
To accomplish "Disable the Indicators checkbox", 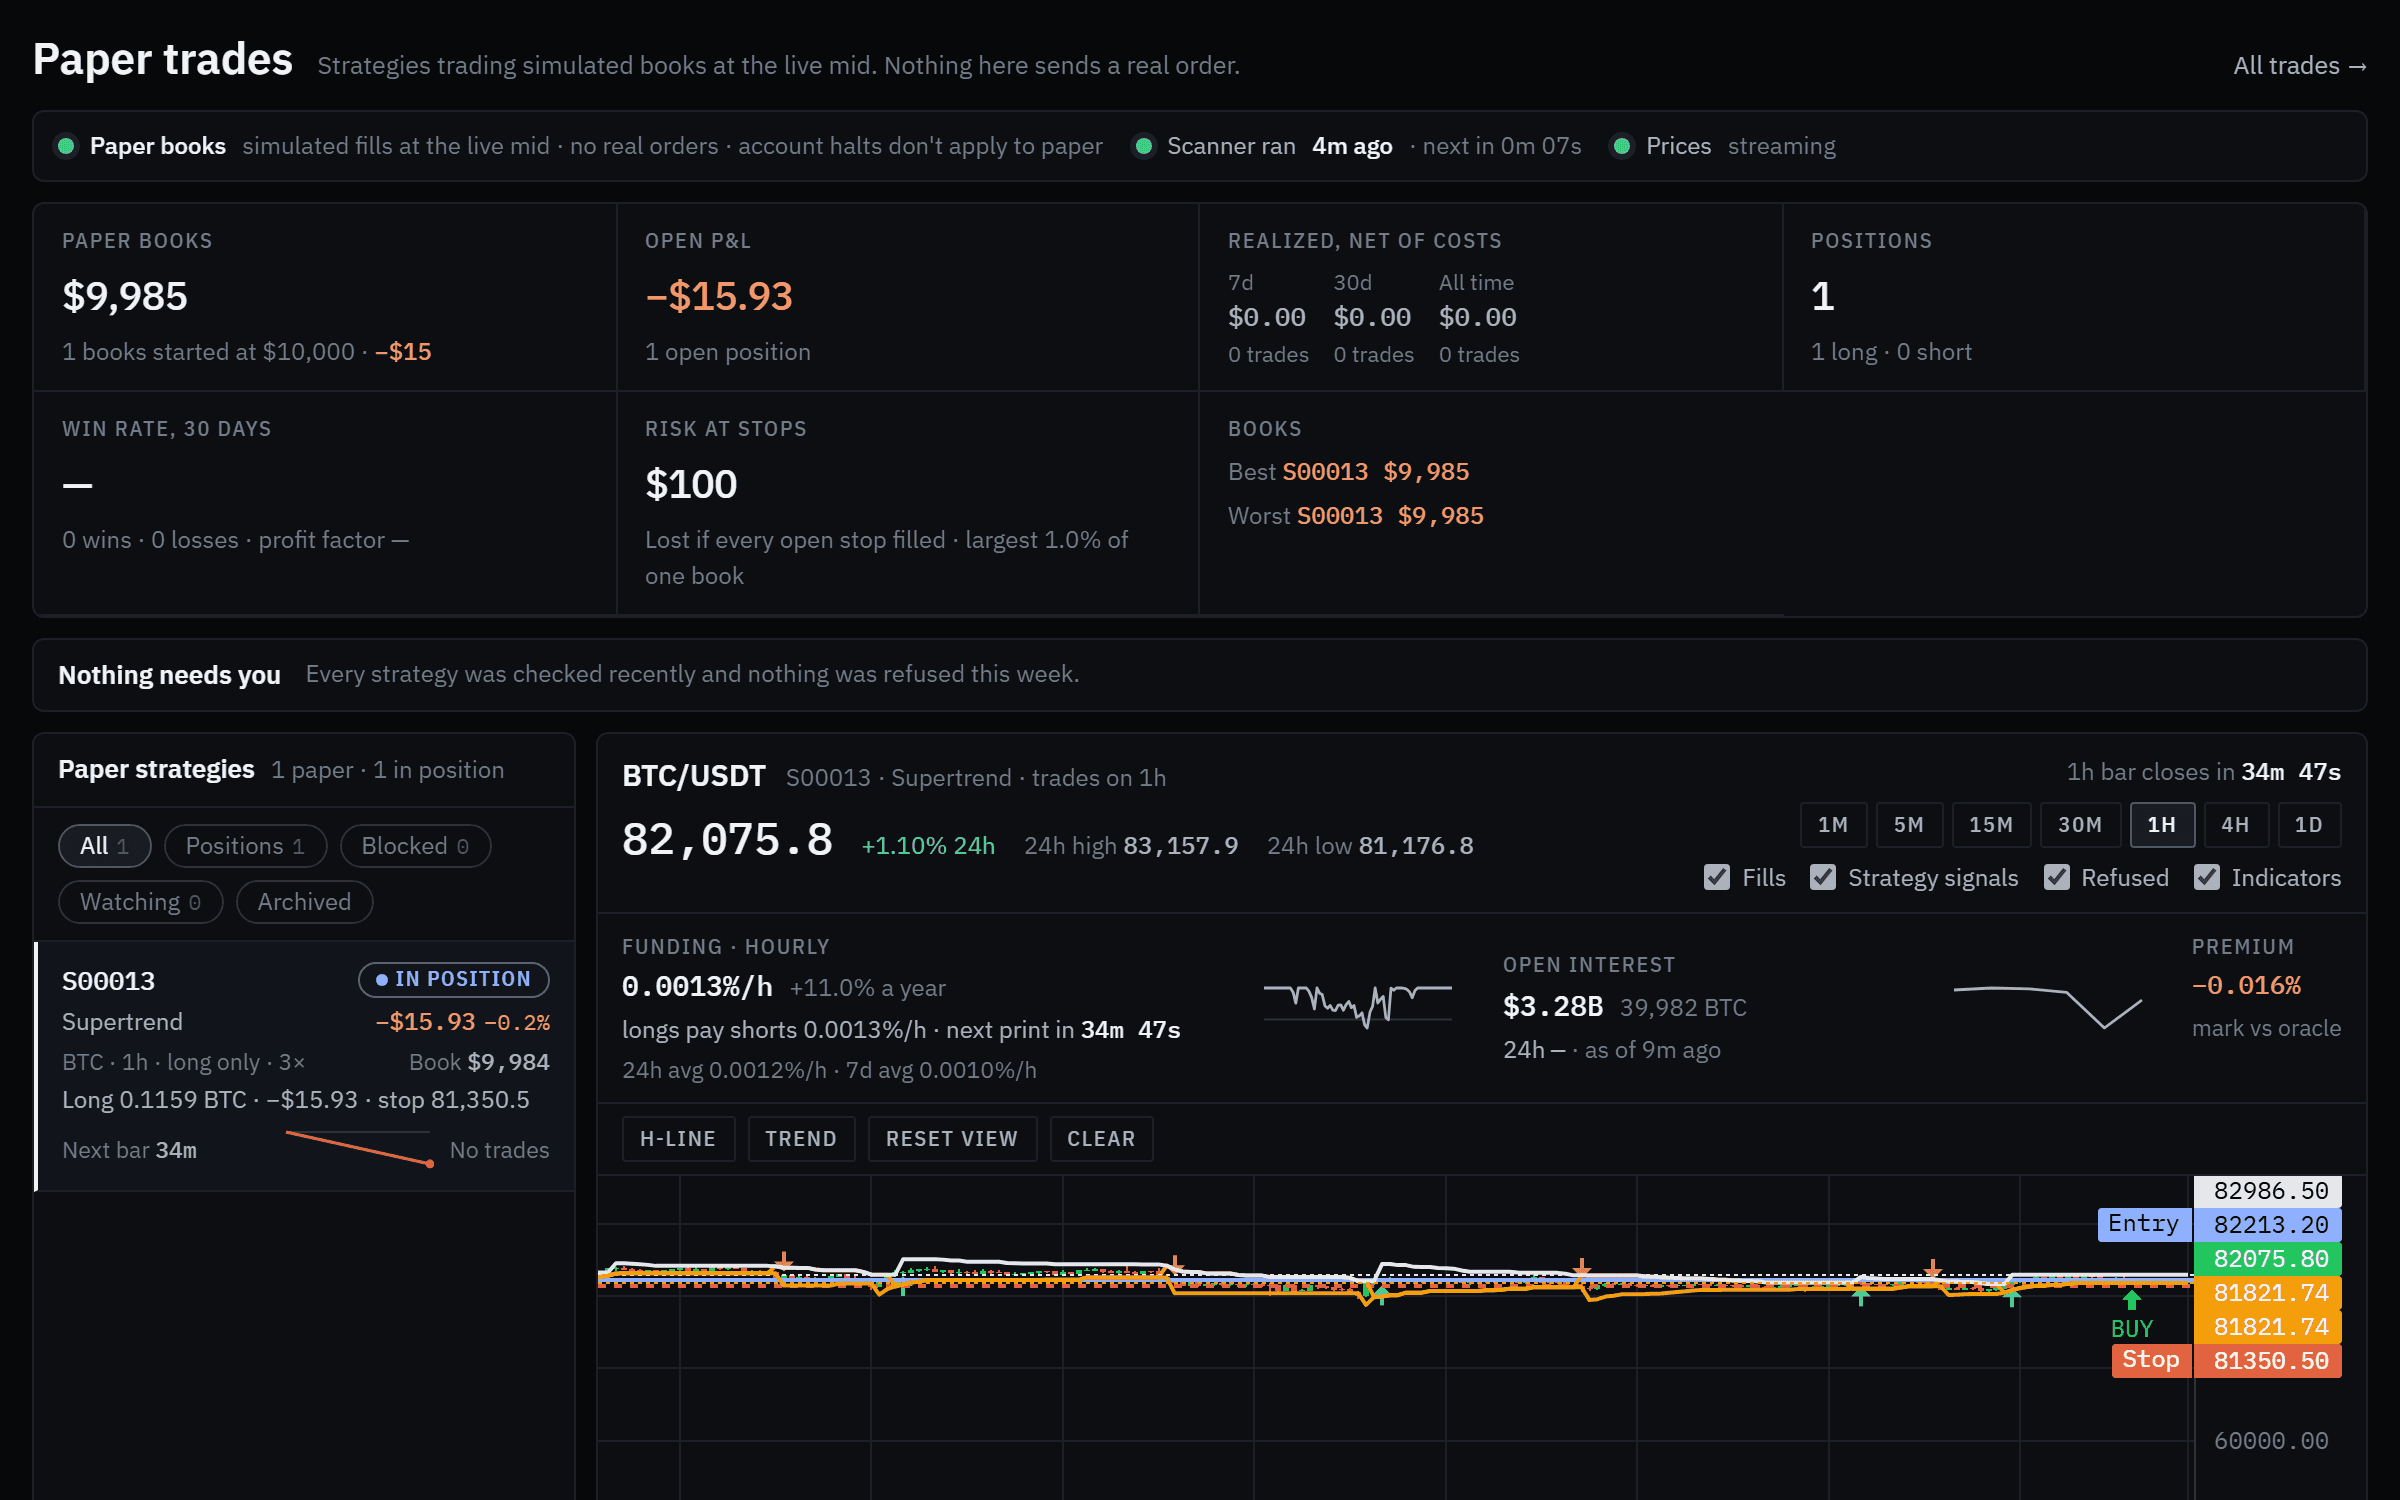I will tap(2207, 877).
